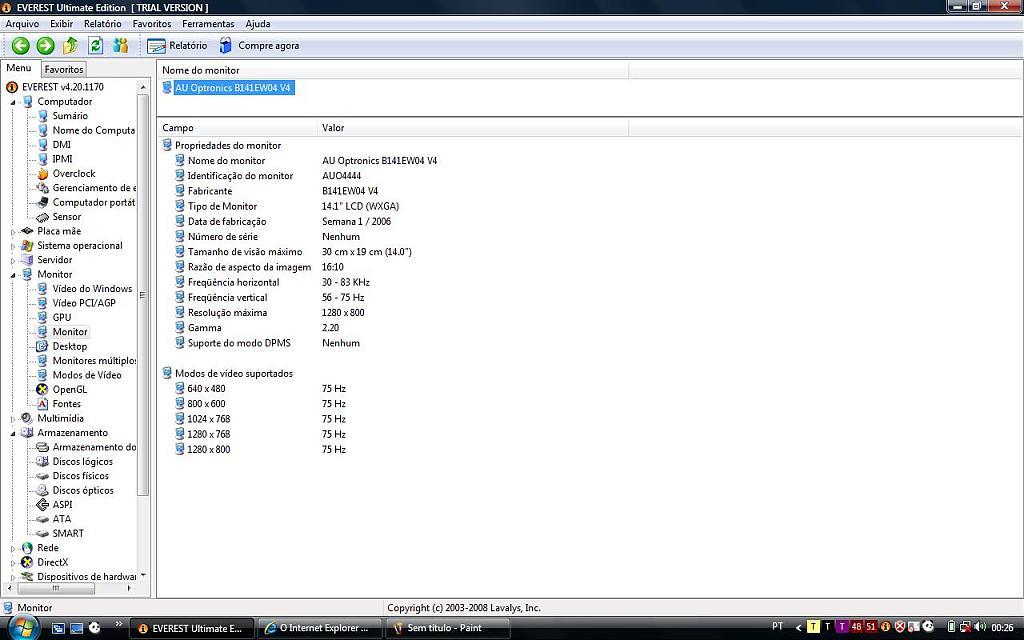This screenshot has height=640, width=1024.
Task: Click the PT language indicator in taskbar
Action: (777, 628)
